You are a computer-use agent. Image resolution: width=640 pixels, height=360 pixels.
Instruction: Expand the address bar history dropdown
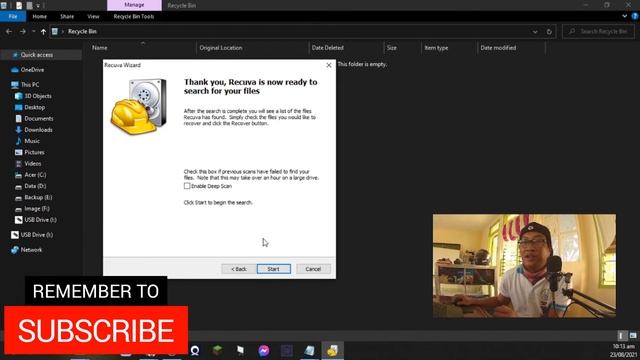[x=535, y=31]
